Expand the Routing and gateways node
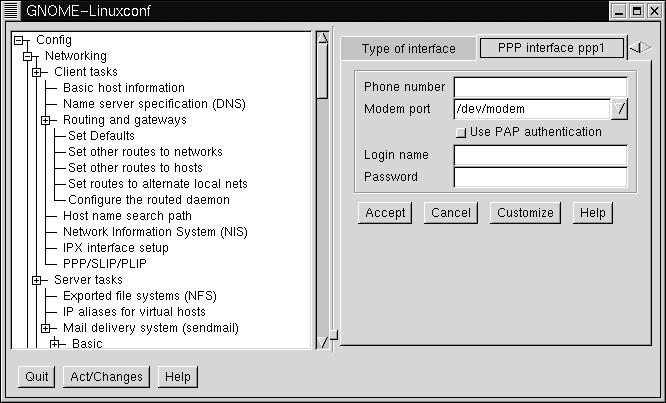The height and width of the screenshot is (403, 666). 46,120
